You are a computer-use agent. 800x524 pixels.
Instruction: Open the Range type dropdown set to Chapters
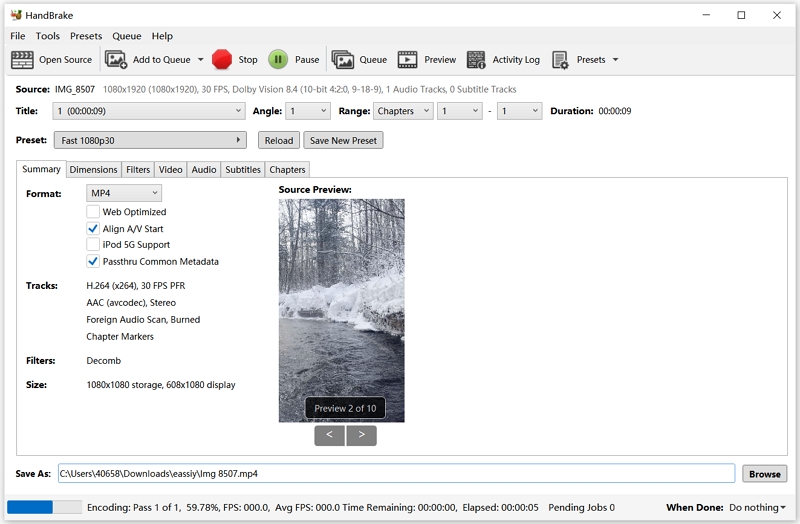[x=403, y=111]
